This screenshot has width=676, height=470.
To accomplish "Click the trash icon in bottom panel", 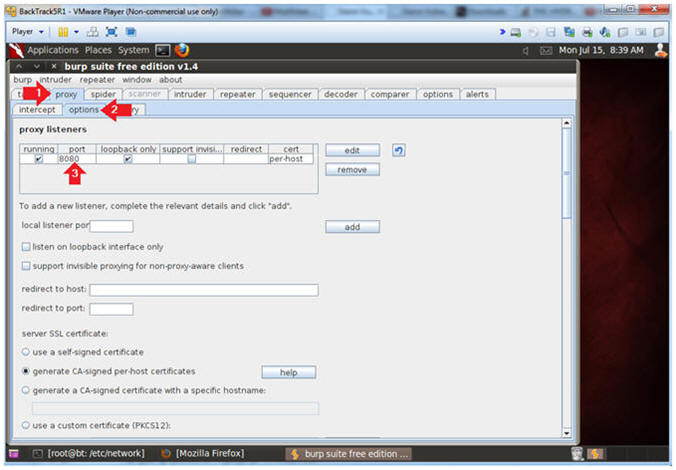I will pos(577,453).
